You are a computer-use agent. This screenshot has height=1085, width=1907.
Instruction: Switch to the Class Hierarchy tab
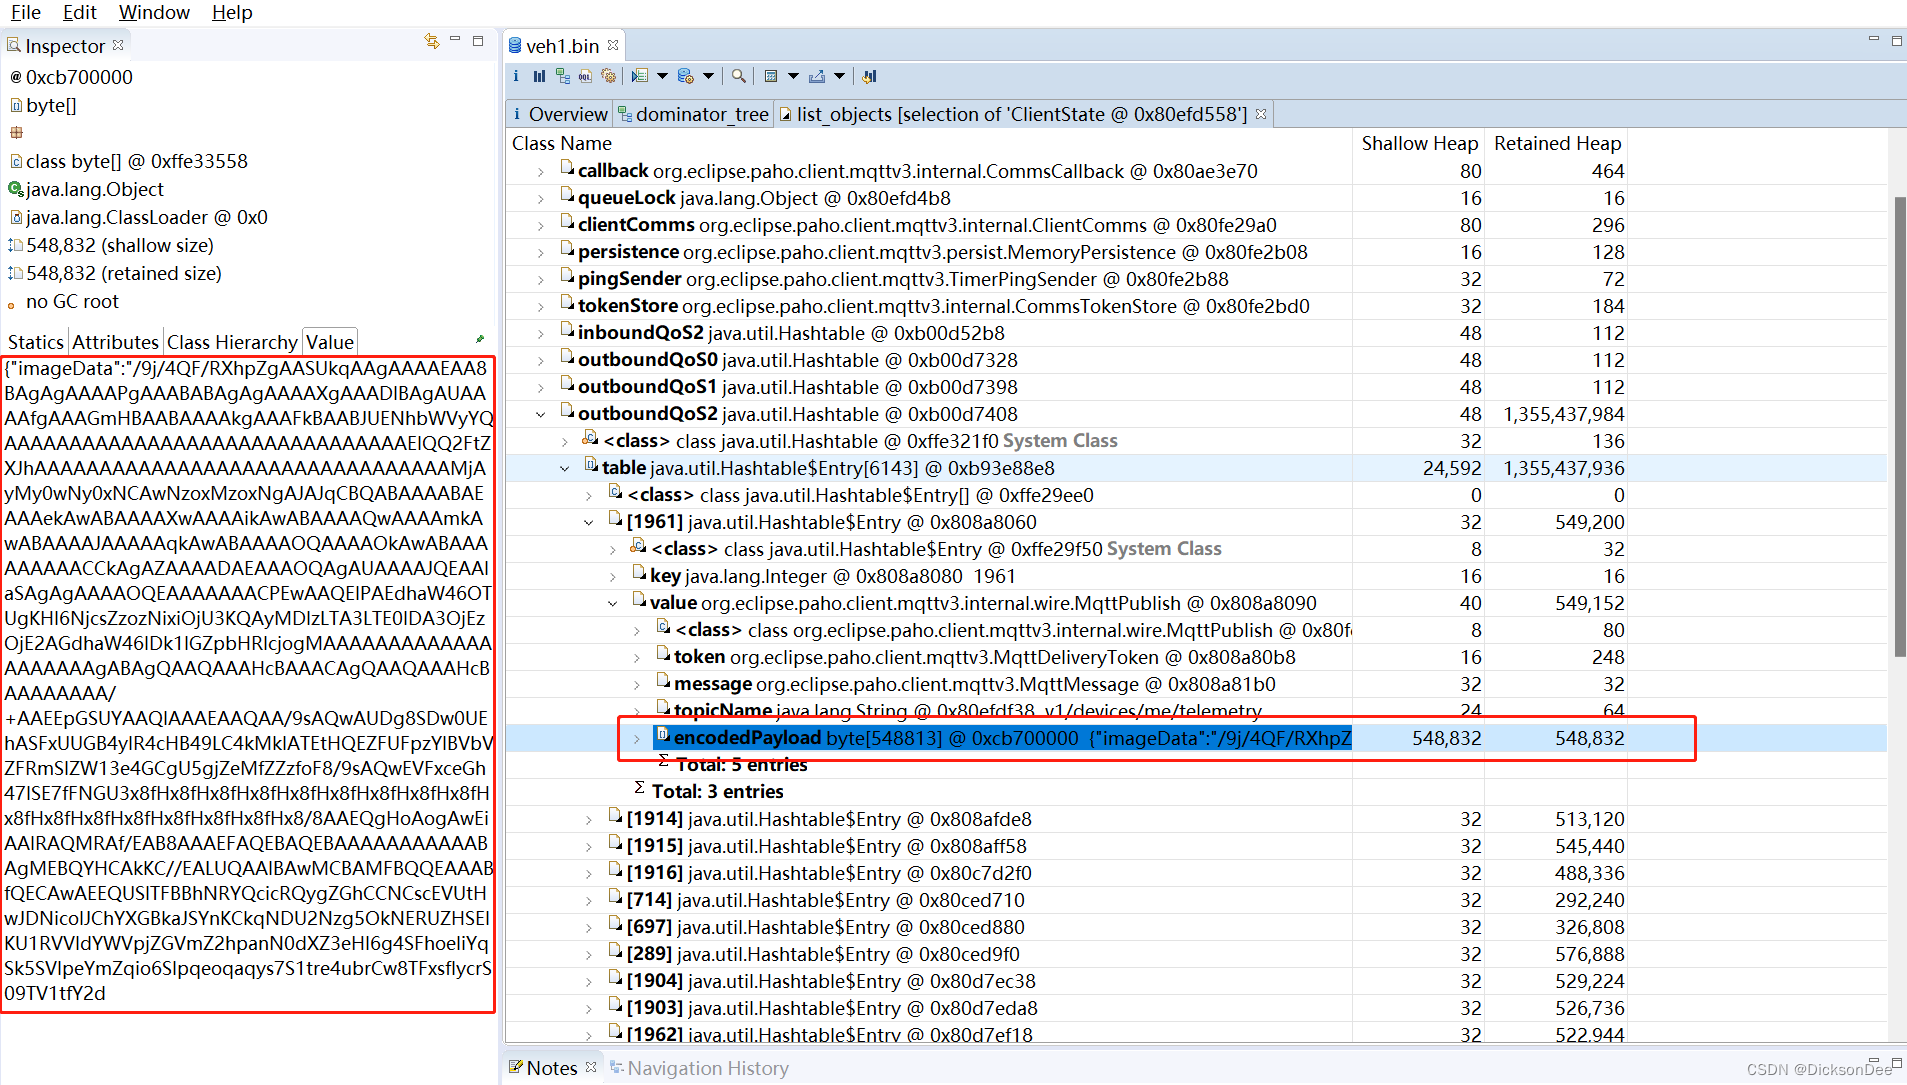[232, 341]
